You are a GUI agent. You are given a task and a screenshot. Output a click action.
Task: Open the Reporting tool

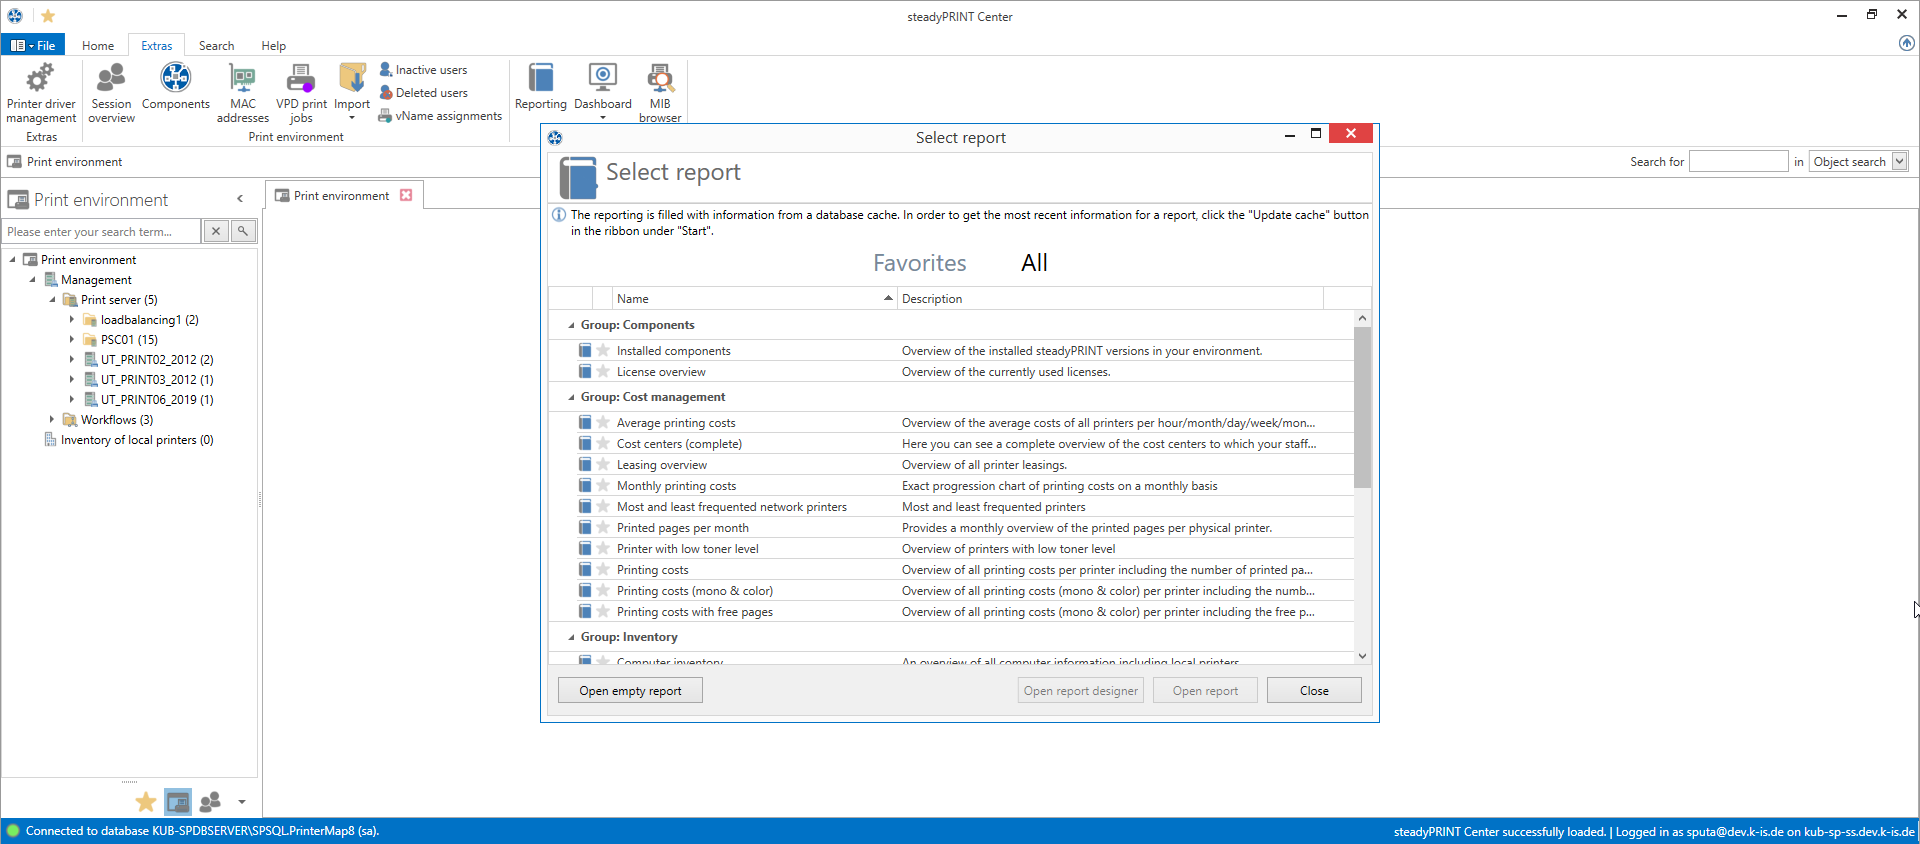coord(541,87)
